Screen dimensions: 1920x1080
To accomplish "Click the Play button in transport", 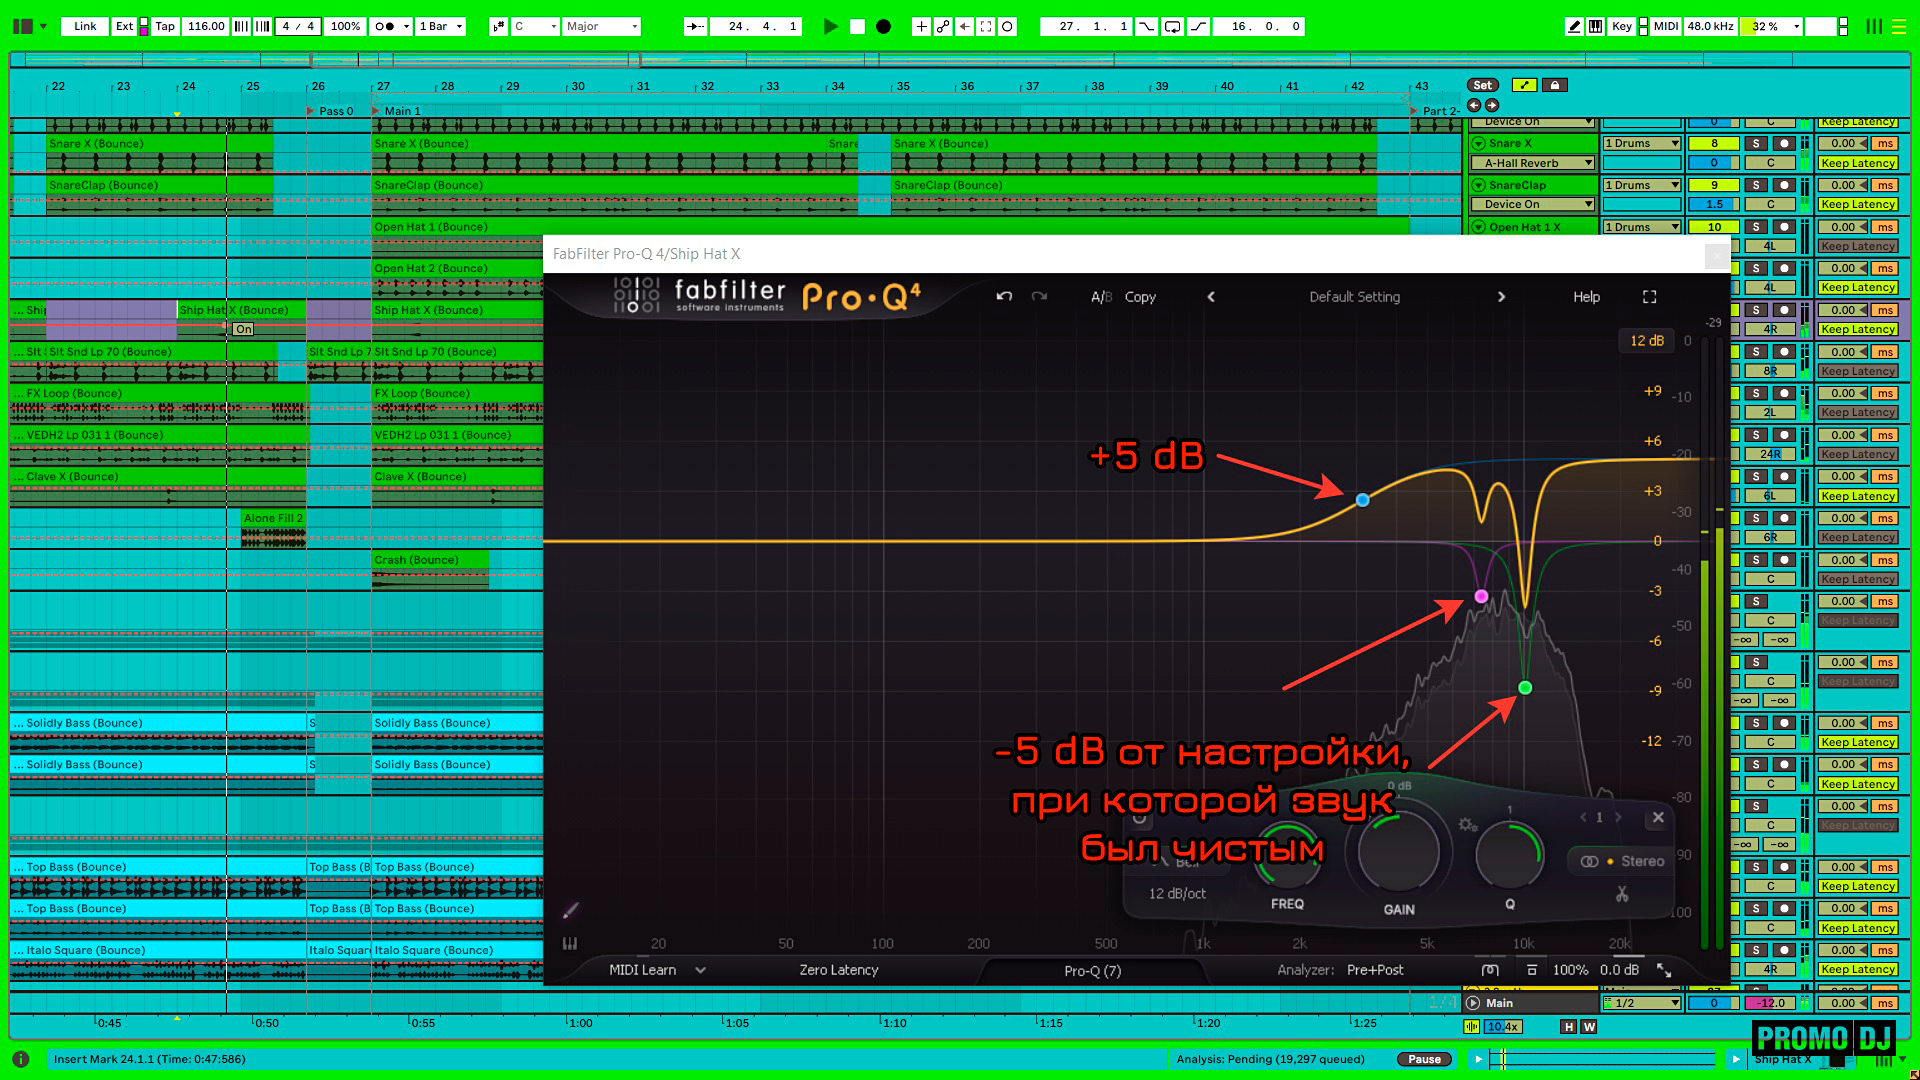I will (830, 27).
